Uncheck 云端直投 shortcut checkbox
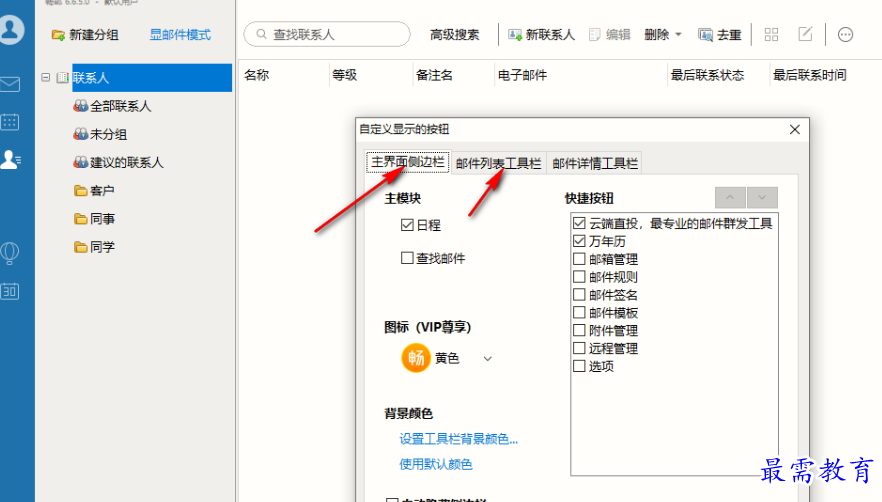This screenshot has height=502, width=882. [x=579, y=223]
